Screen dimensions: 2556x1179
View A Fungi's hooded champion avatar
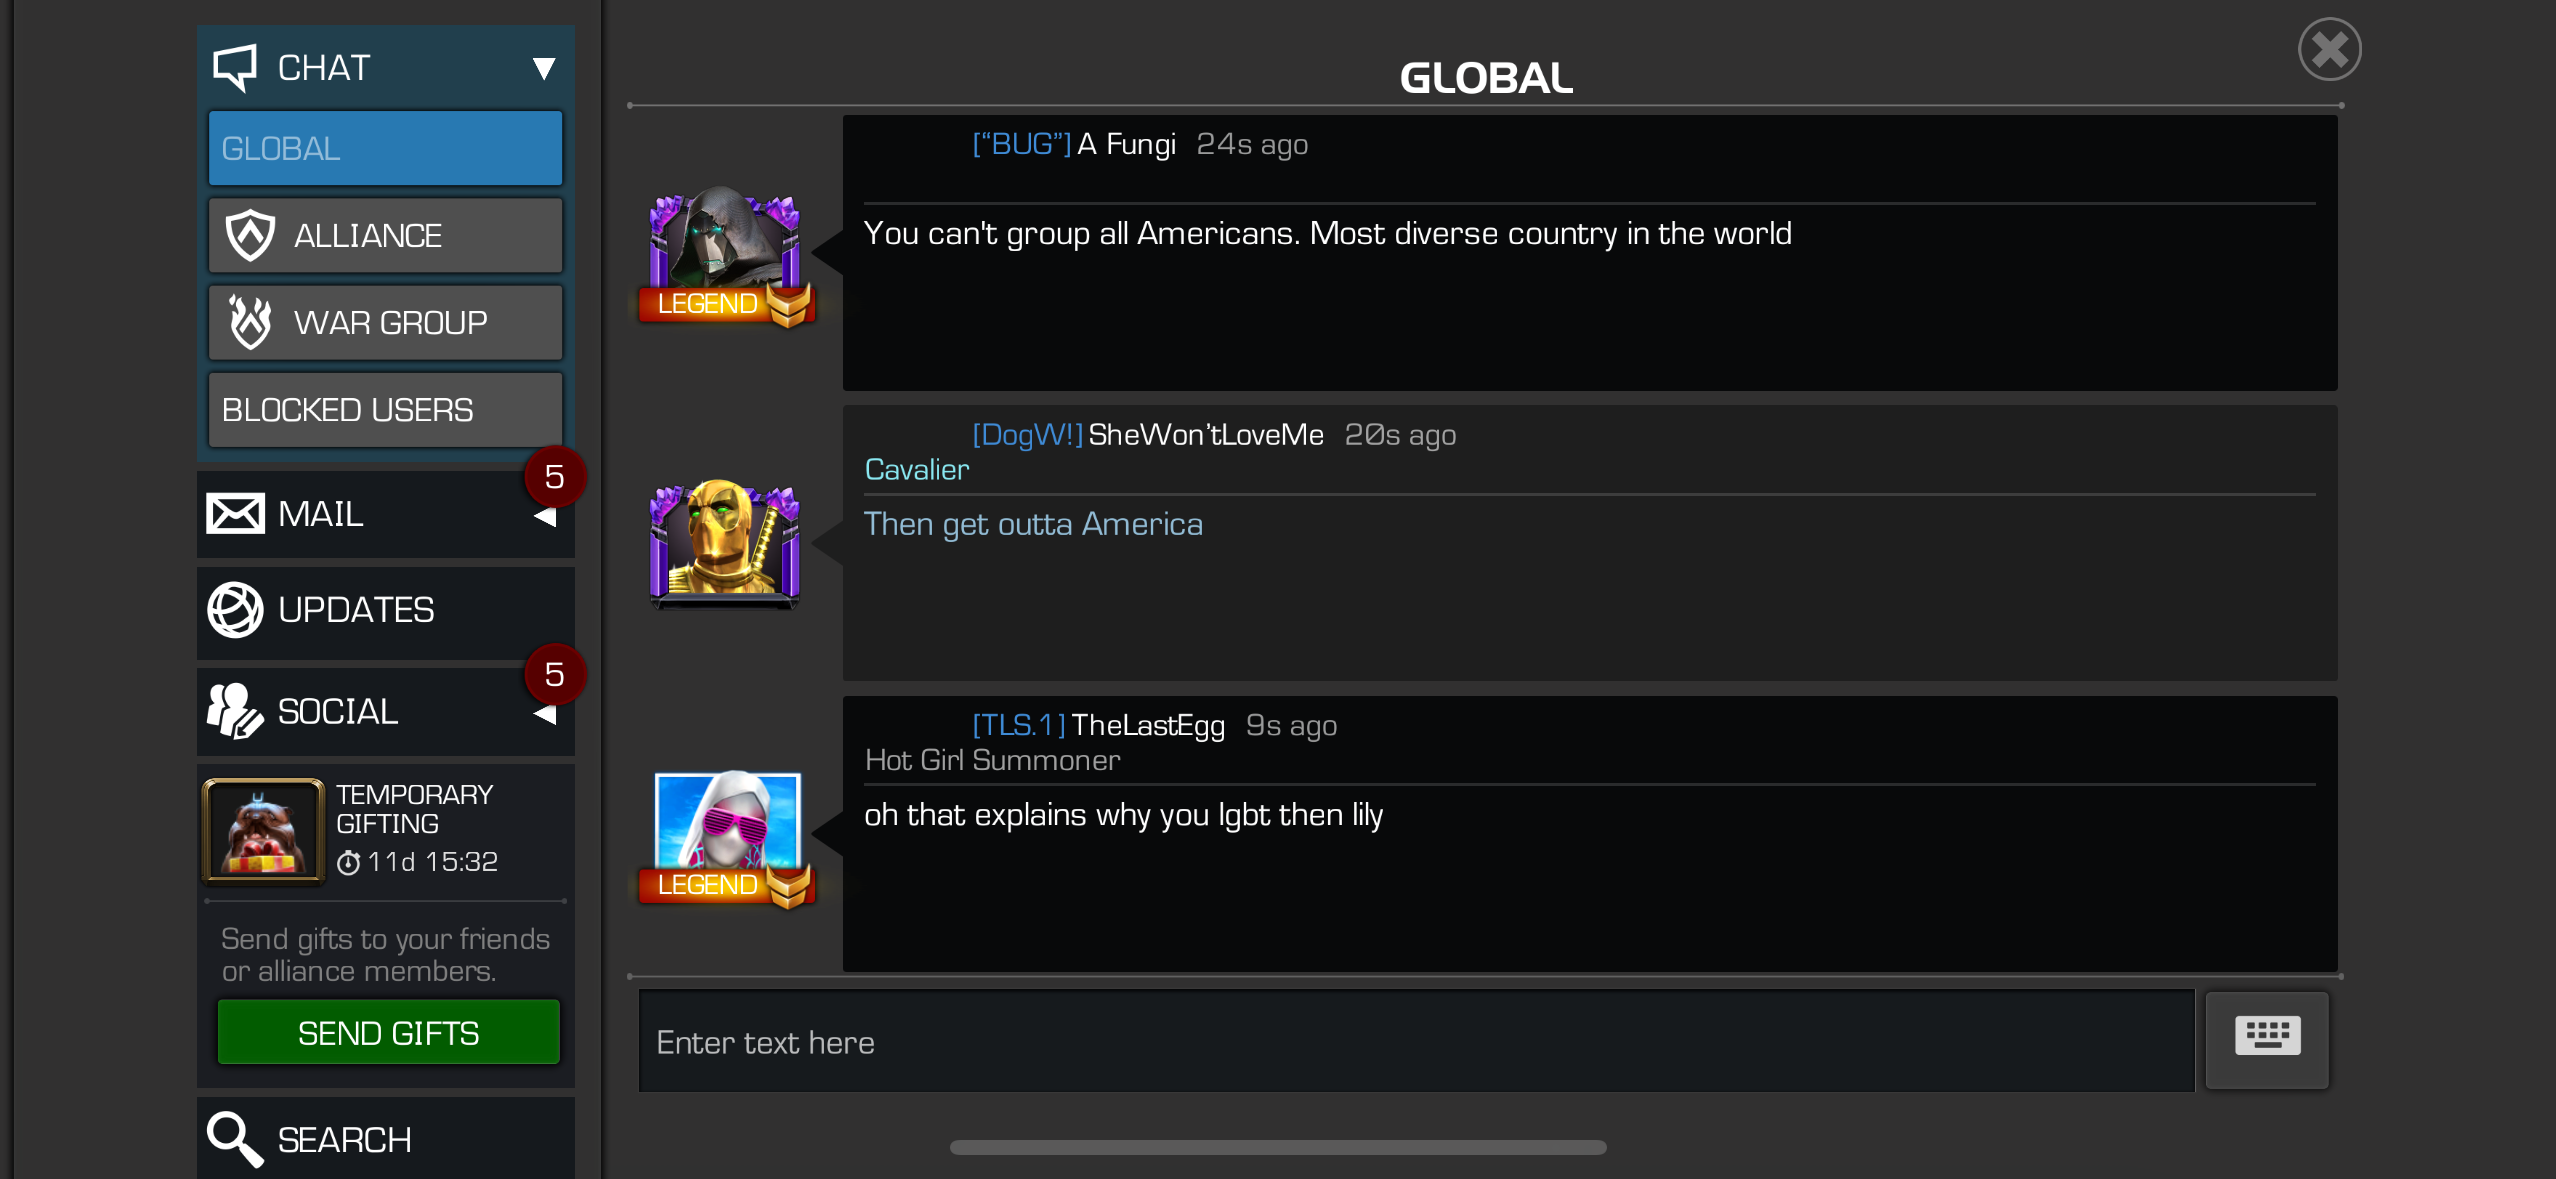[726, 254]
